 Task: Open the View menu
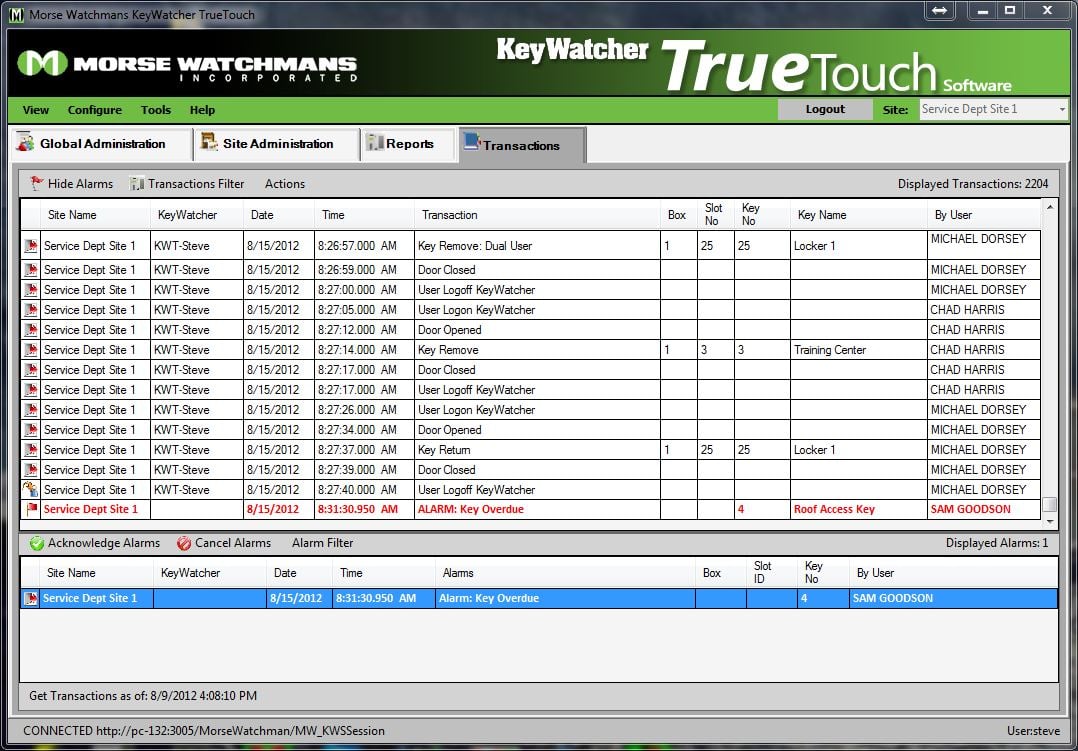pos(36,110)
